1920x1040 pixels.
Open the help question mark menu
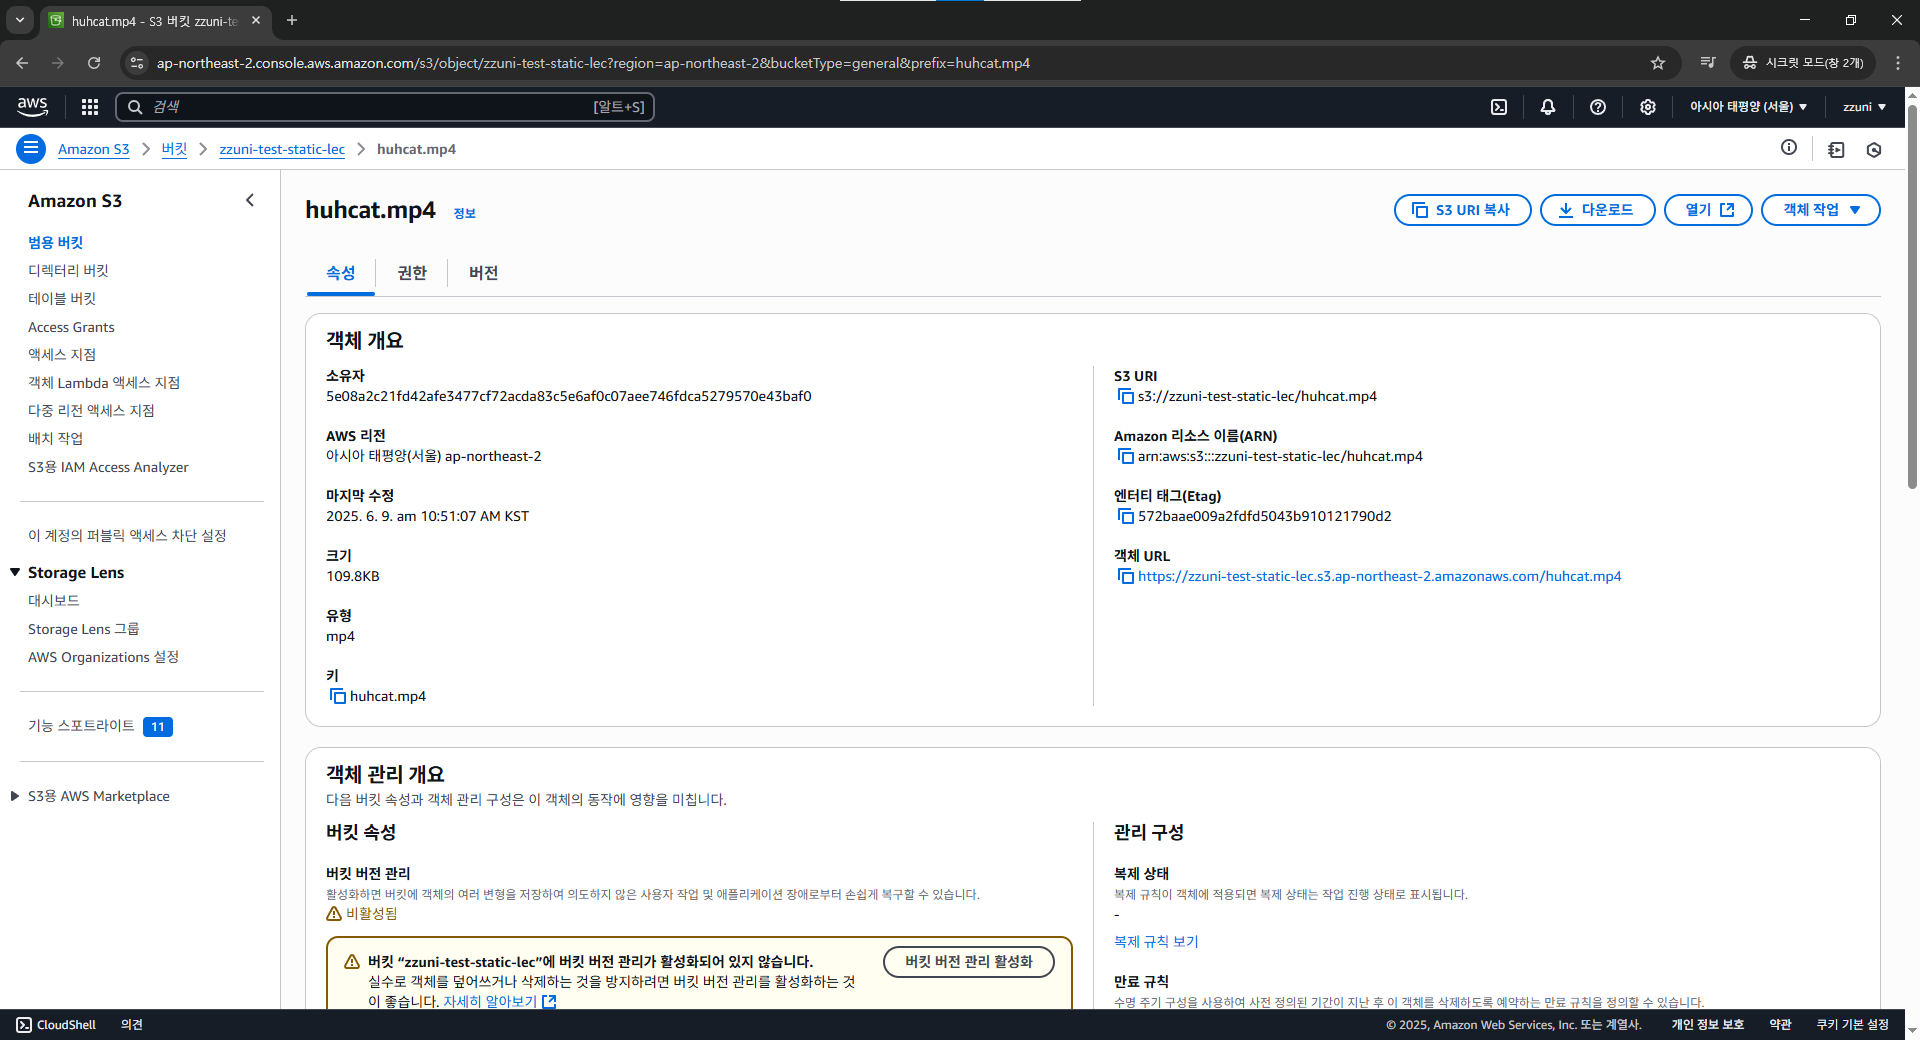tap(1598, 107)
